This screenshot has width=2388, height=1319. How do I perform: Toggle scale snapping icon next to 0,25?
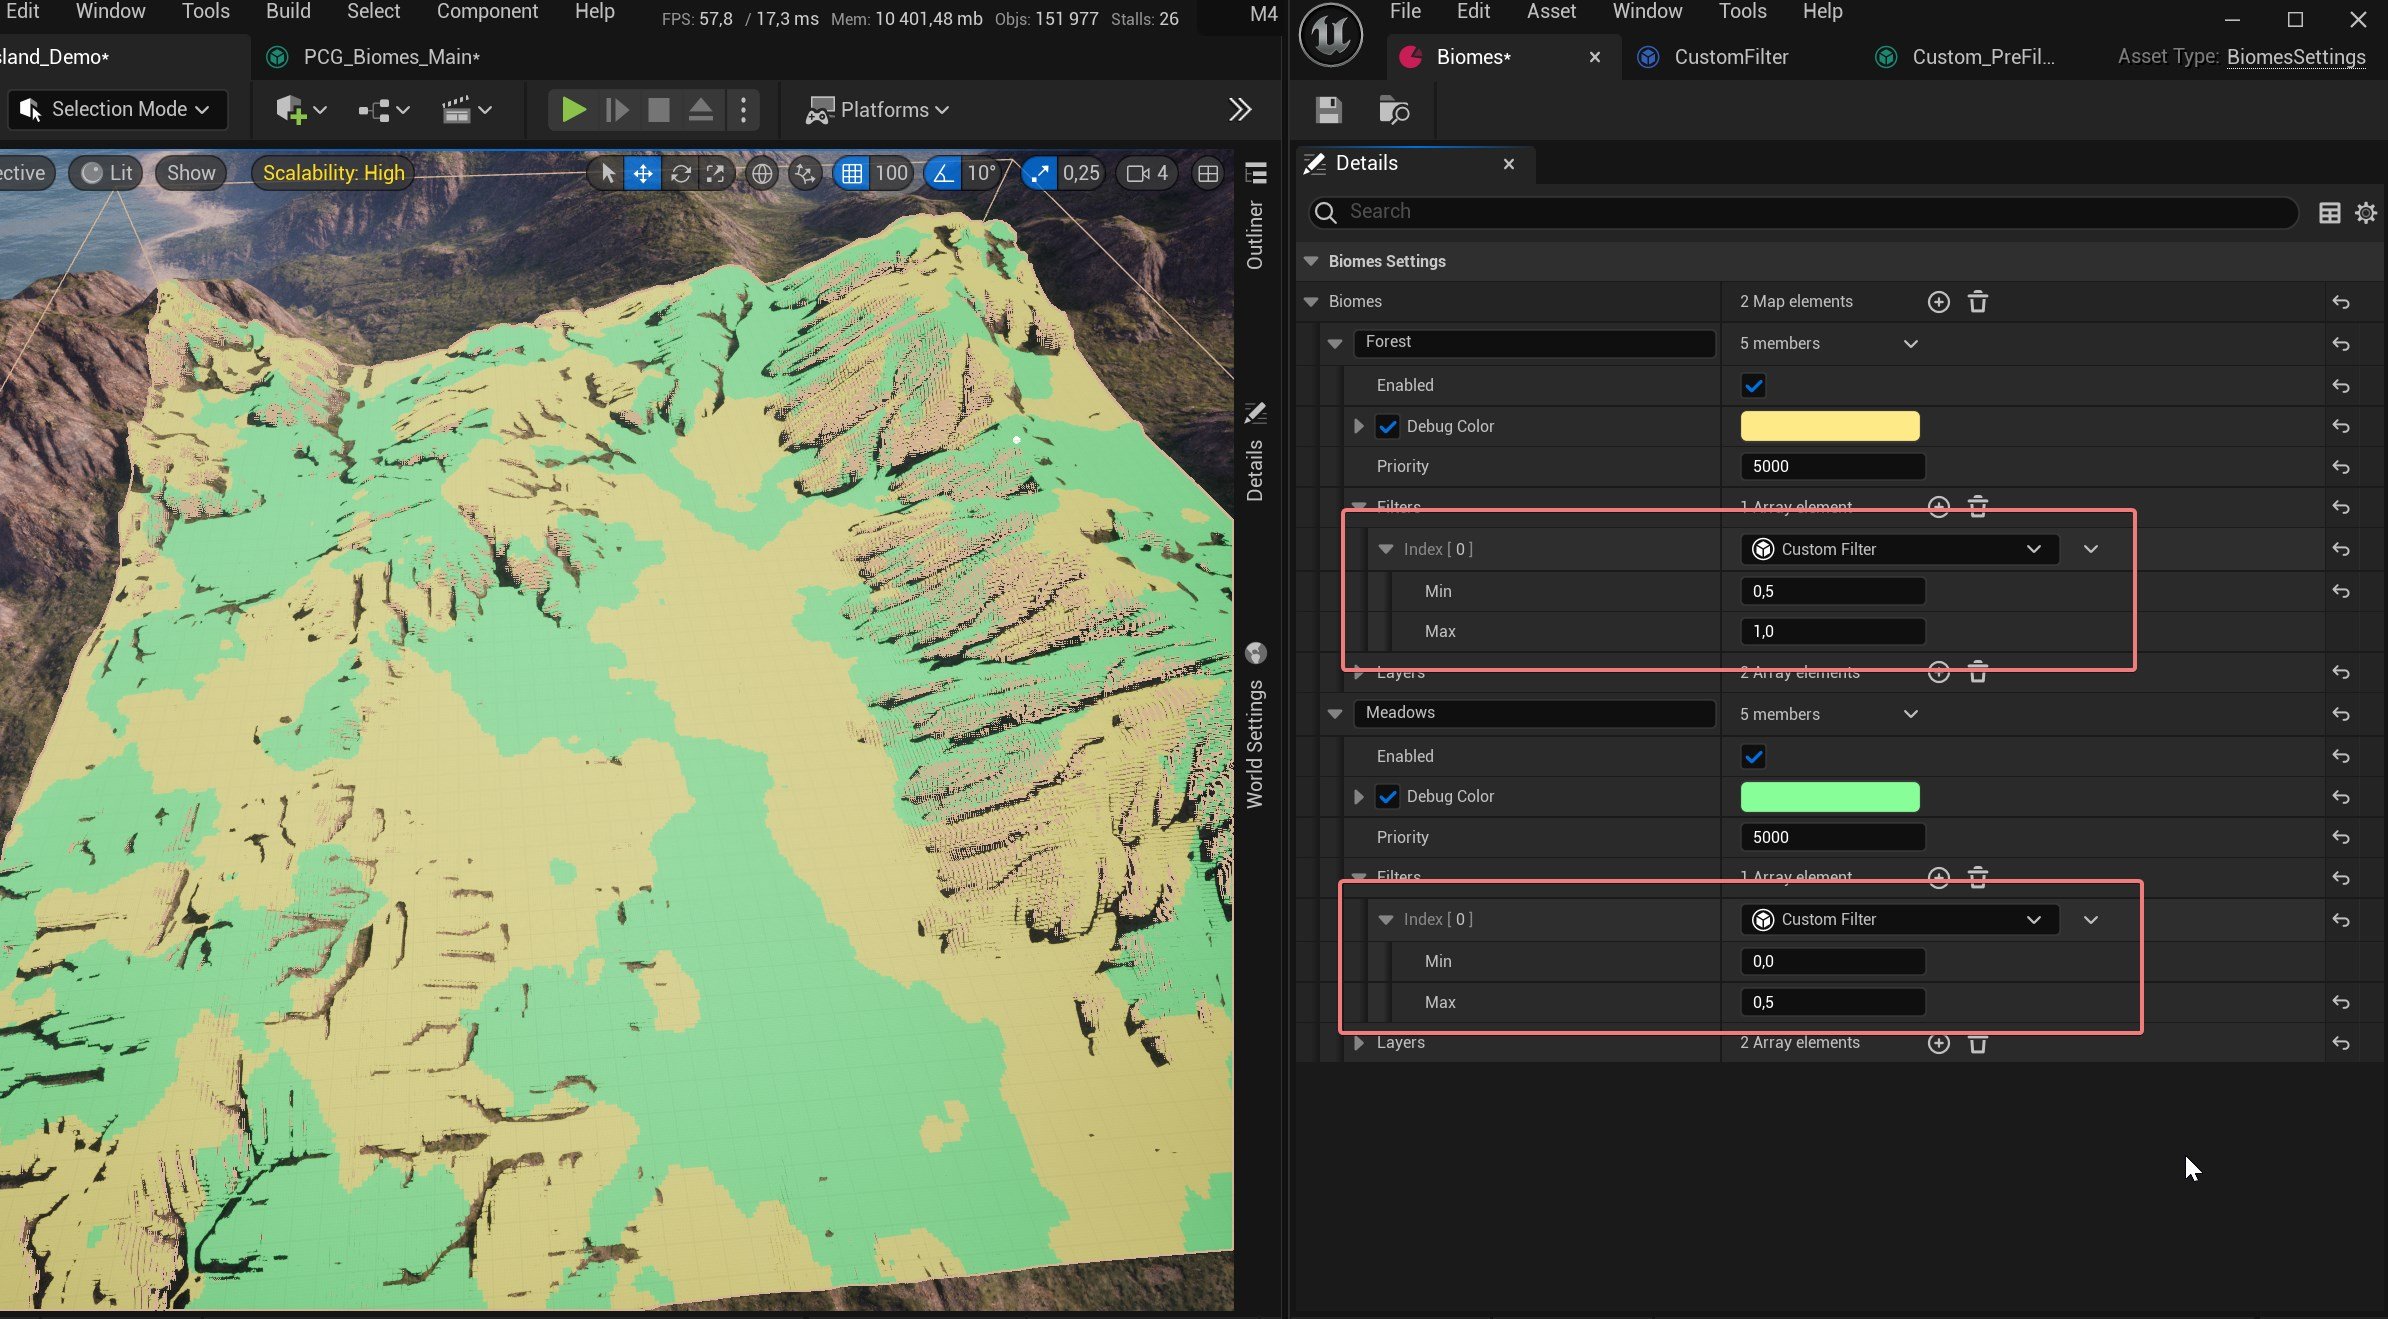coord(1040,173)
